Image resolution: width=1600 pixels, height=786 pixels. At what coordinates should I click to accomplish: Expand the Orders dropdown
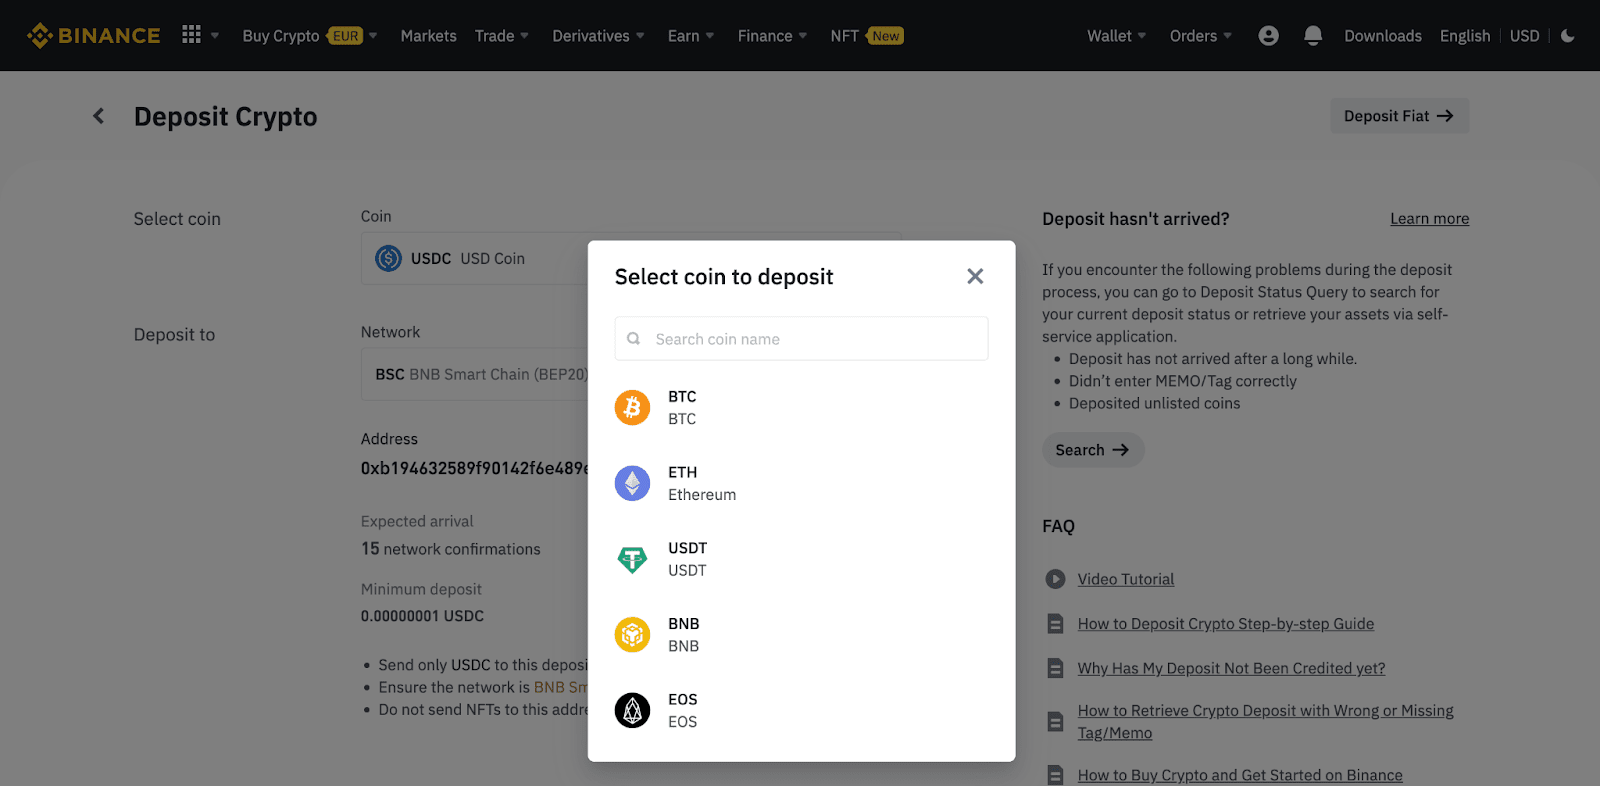(x=1201, y=36)
